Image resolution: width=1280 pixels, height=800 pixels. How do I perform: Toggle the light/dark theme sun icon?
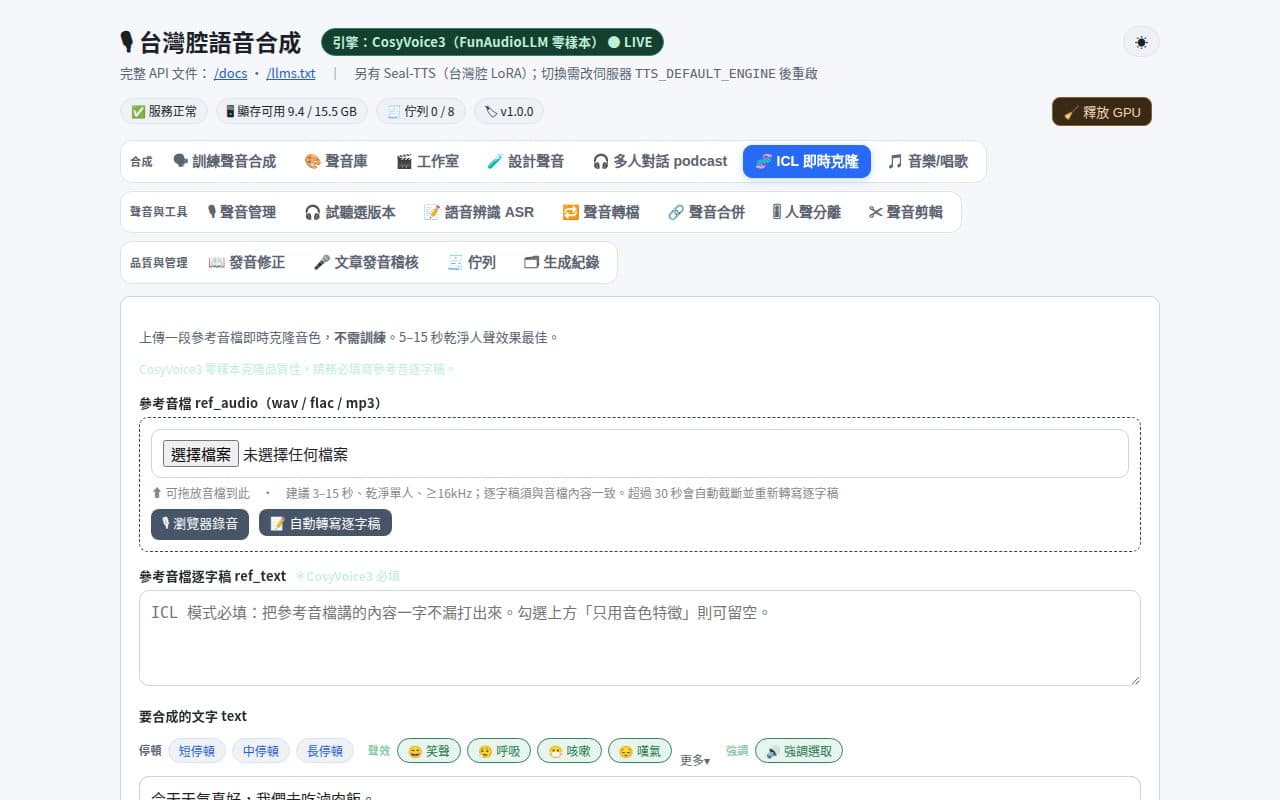tap(1141, 42)
